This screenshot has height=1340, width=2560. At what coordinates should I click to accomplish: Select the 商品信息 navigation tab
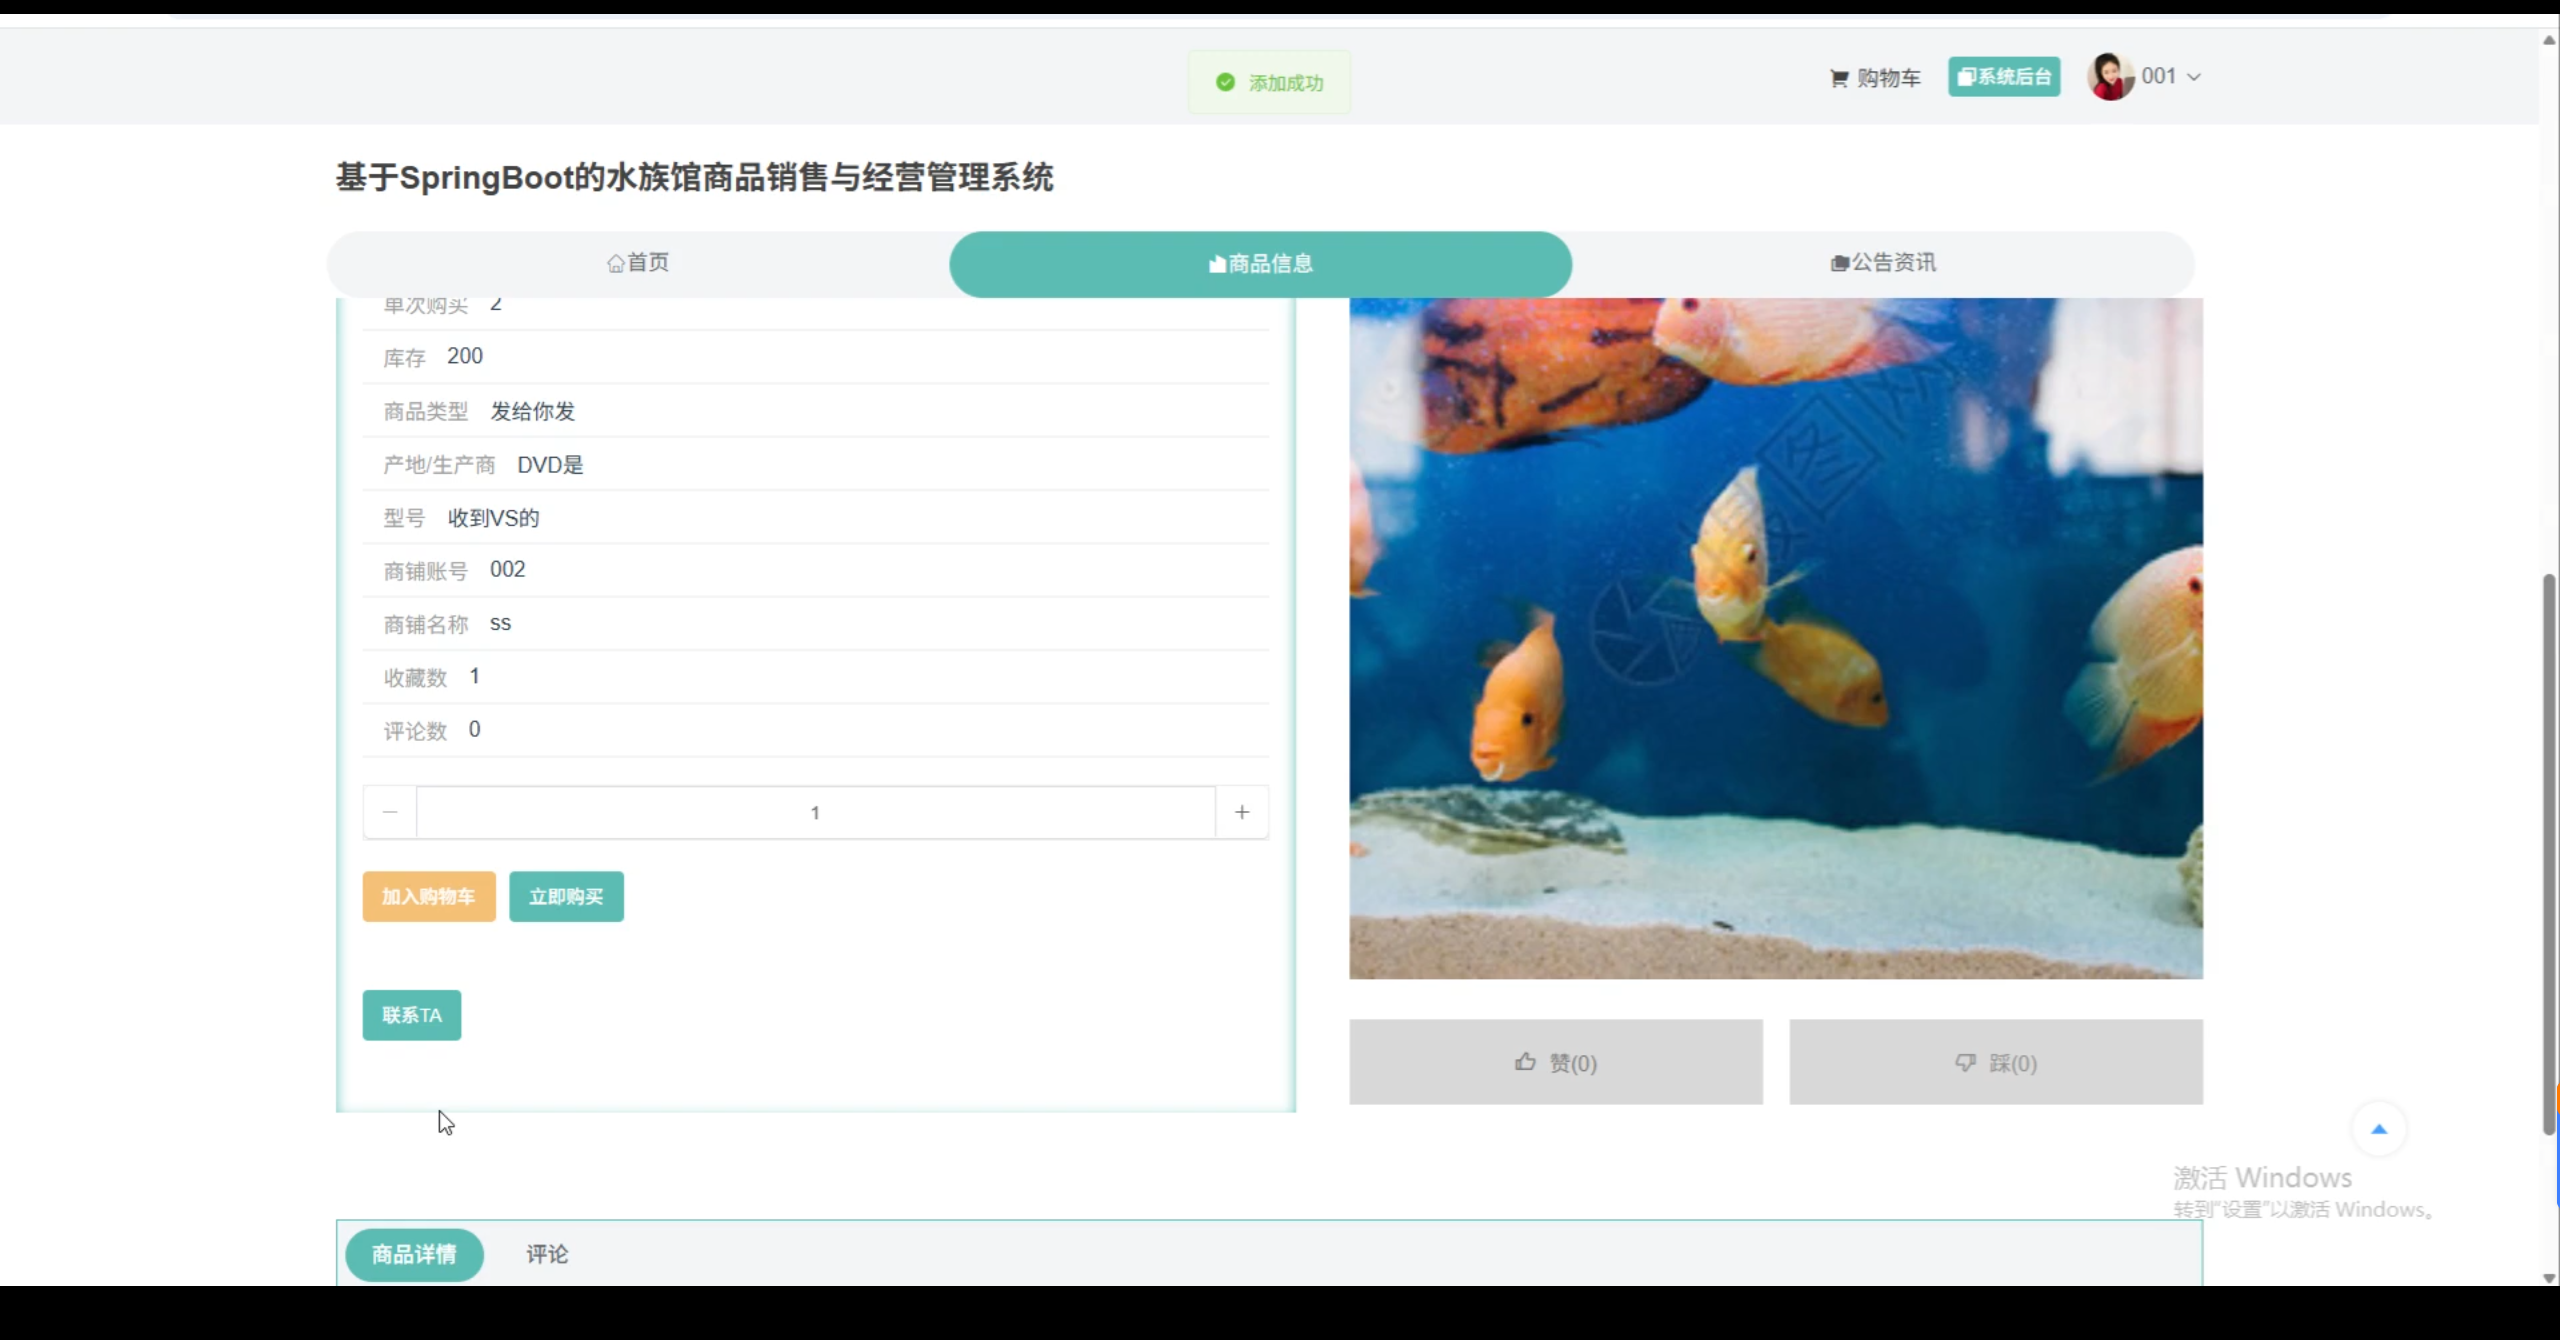point(1260,264)
